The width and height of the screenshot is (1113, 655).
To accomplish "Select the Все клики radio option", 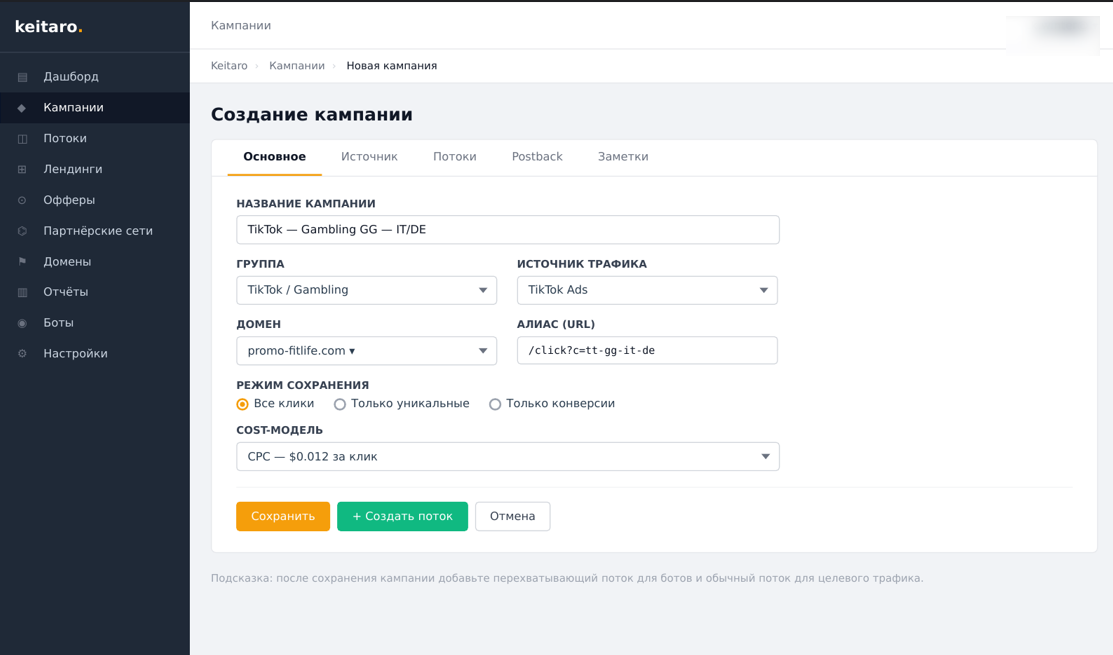I will [x=242, y=404].
